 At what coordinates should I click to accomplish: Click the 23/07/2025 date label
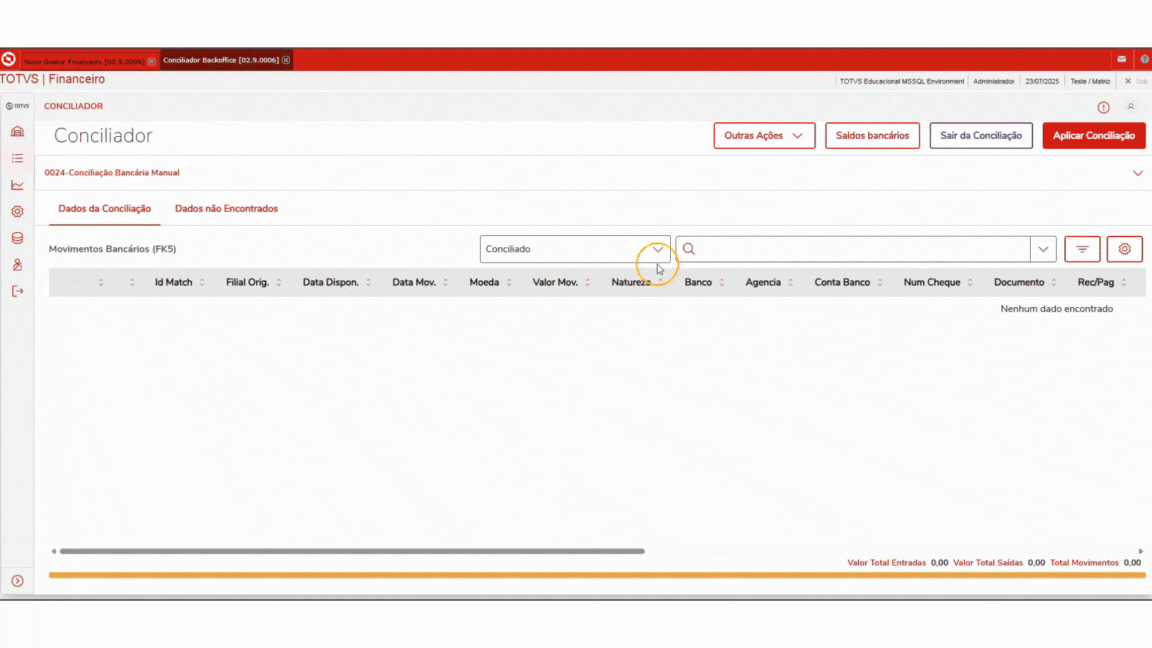[x=1042, y=82]
